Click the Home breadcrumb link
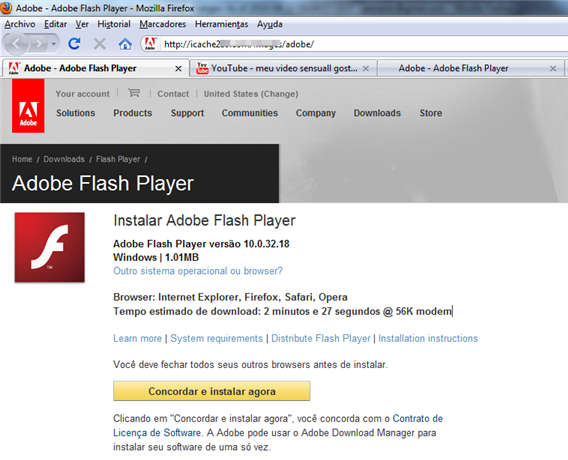Screen dimensions: 568x460 [x=22, y=159]
